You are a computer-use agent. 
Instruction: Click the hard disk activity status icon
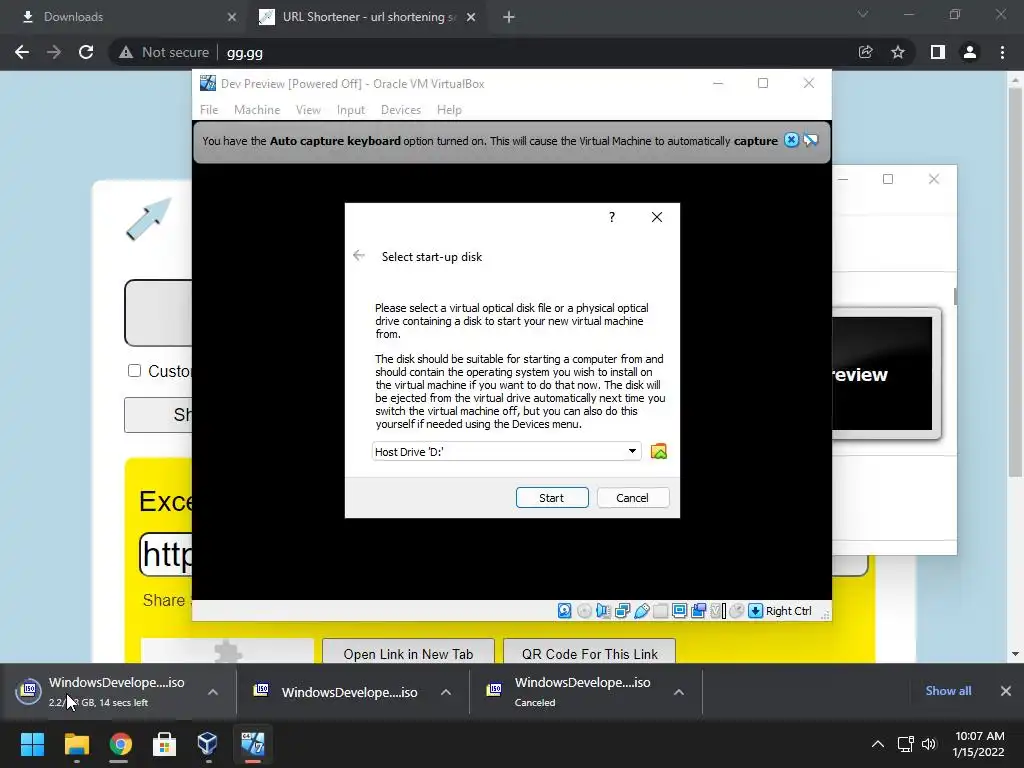[565, 611]
